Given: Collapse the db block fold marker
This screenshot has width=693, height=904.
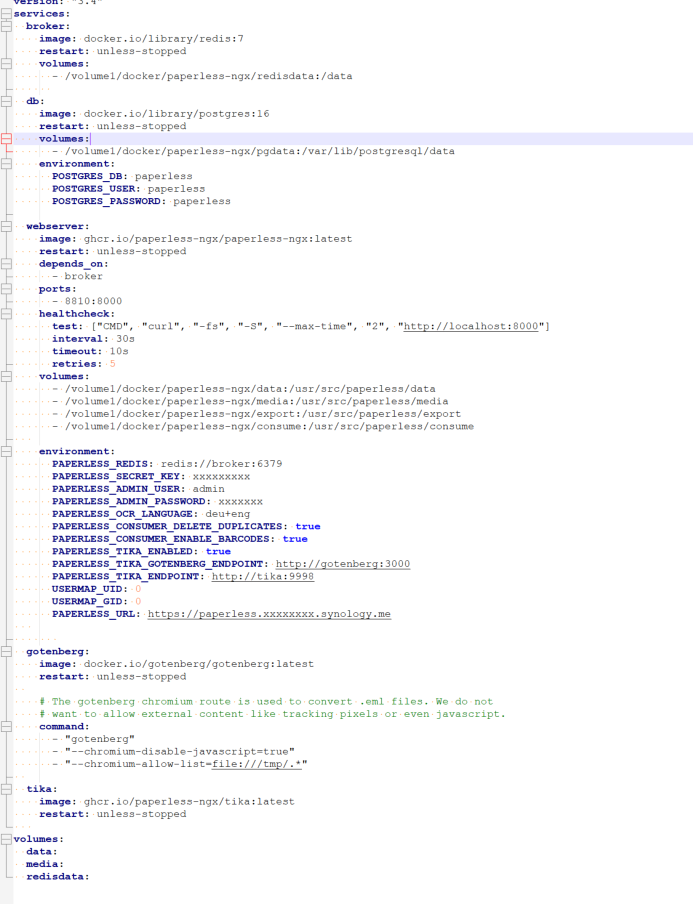Looking at the screenshot, I should coord(6,101).
